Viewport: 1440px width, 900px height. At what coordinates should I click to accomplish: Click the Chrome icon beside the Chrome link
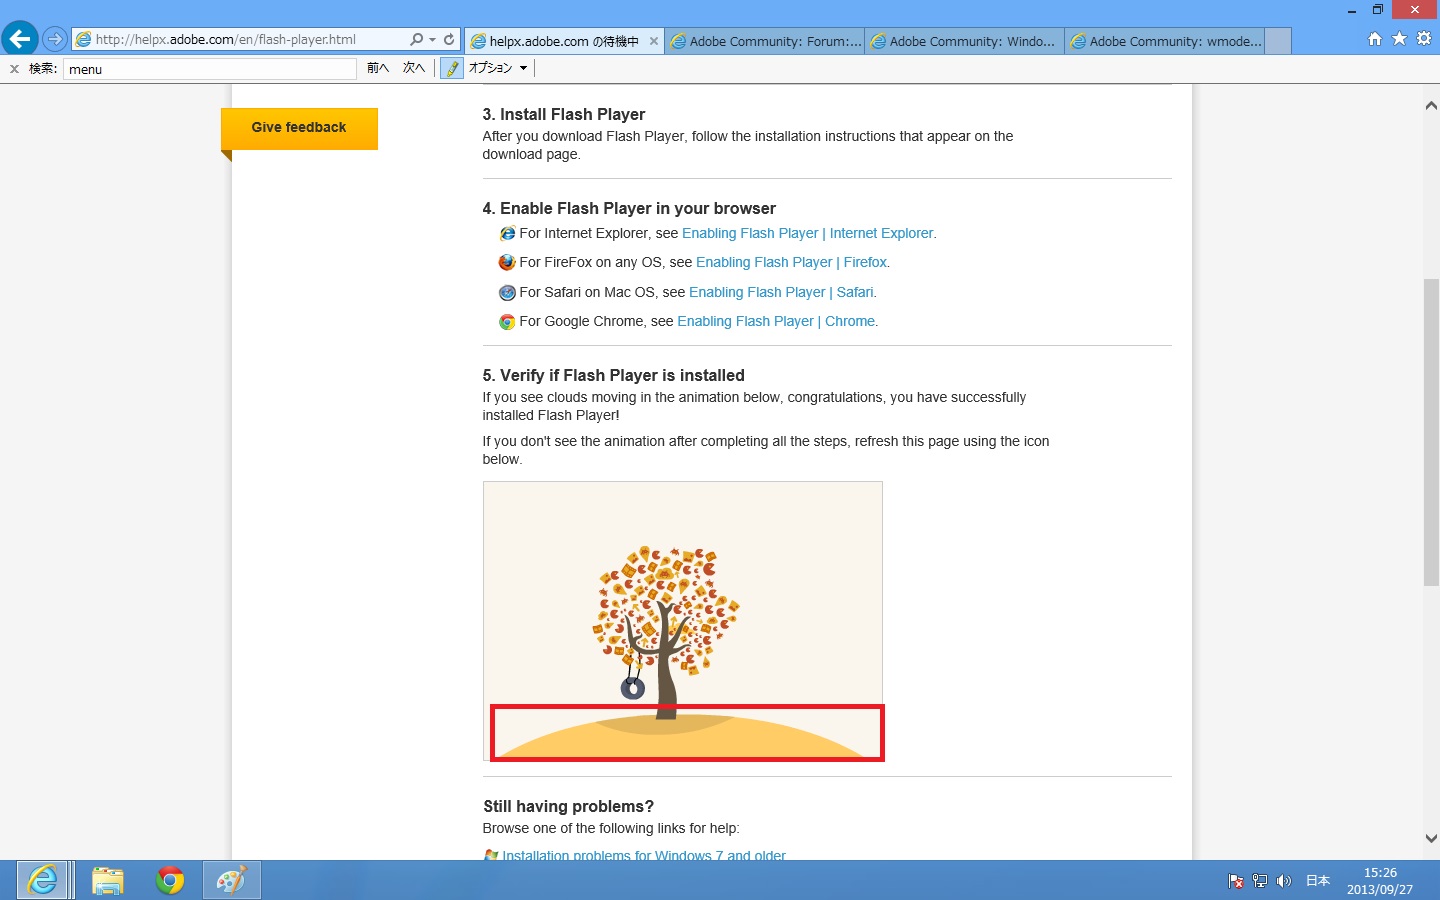507,321
